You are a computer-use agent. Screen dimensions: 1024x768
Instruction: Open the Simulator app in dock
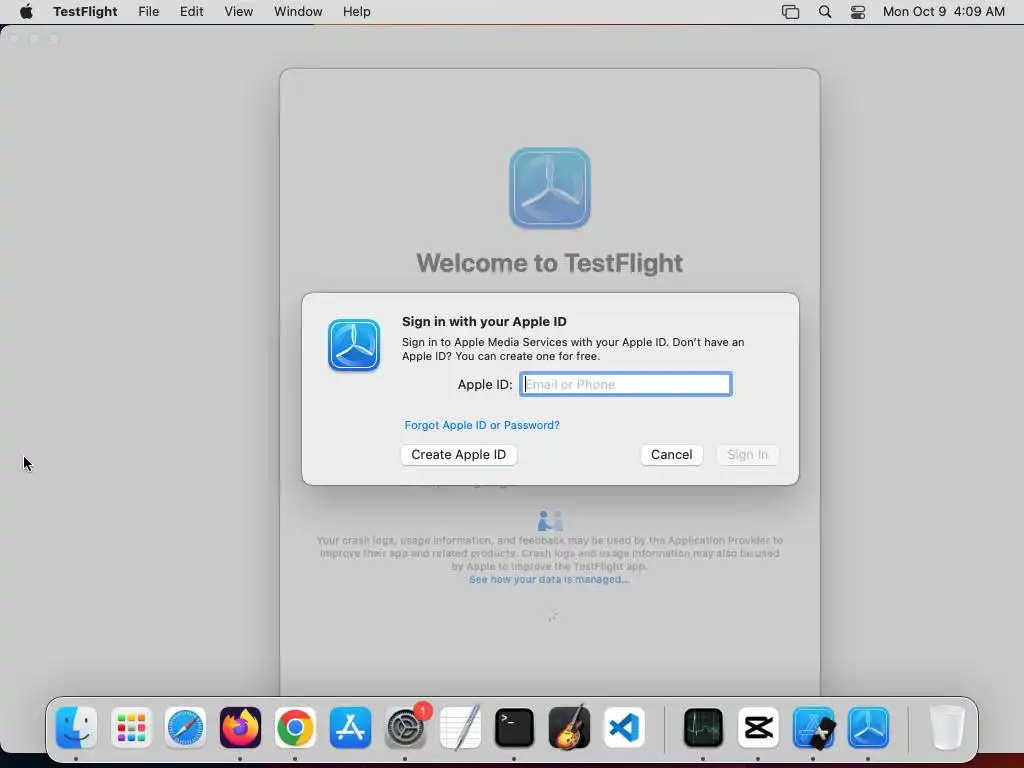(x=813, y=728)
